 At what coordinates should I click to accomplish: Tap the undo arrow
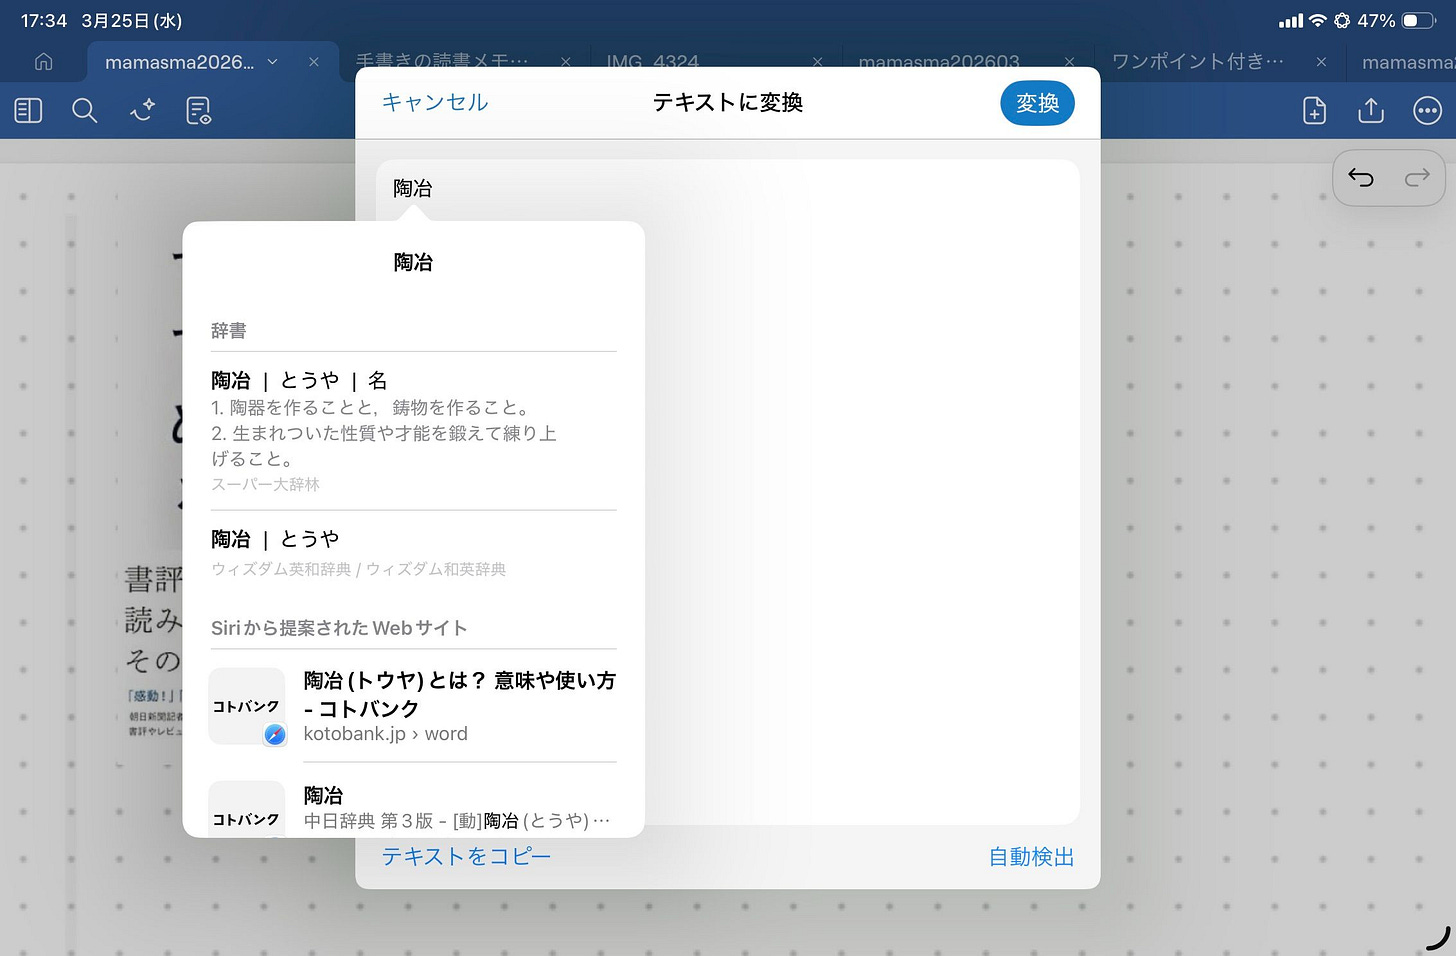pyautogui.click(x=1361, y=178)
